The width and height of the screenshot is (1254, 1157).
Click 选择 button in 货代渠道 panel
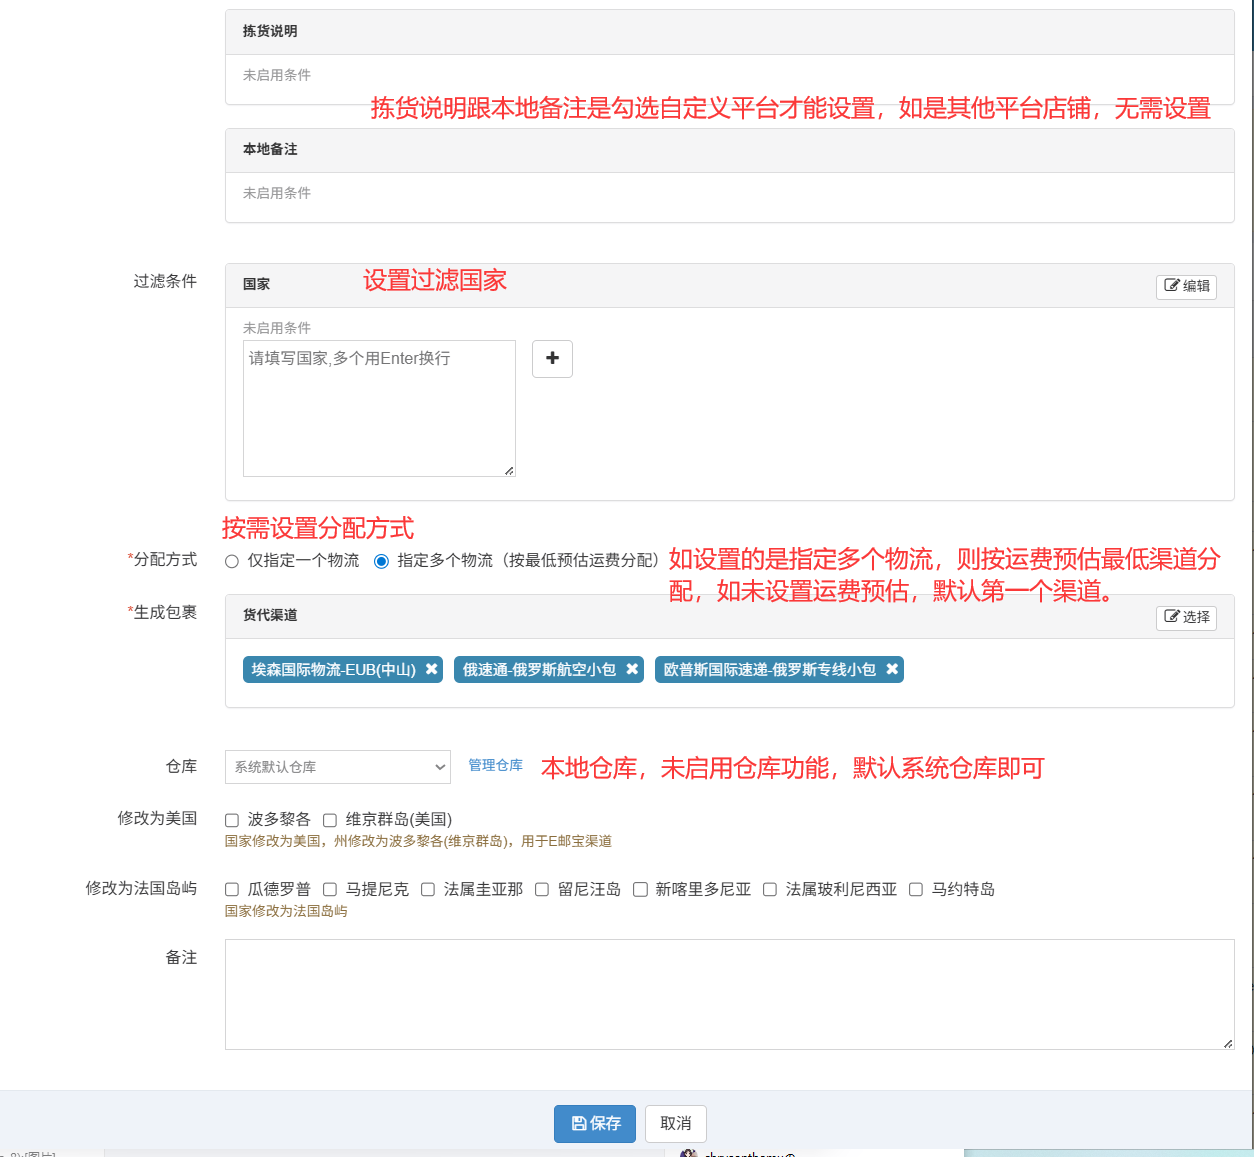pos(1186,617)
